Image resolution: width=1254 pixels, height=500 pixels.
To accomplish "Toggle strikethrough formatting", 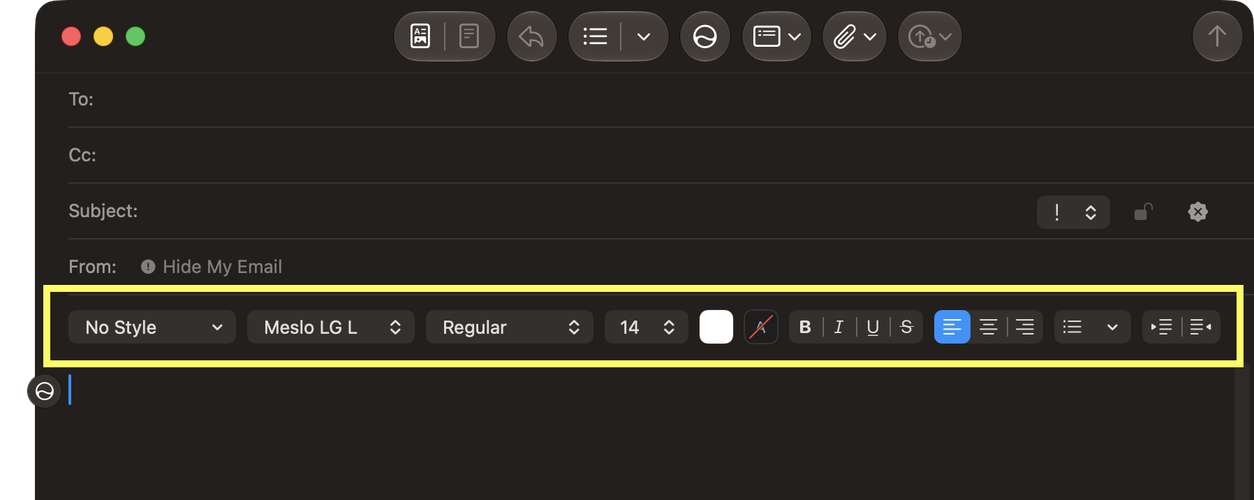I will [907, 327].
